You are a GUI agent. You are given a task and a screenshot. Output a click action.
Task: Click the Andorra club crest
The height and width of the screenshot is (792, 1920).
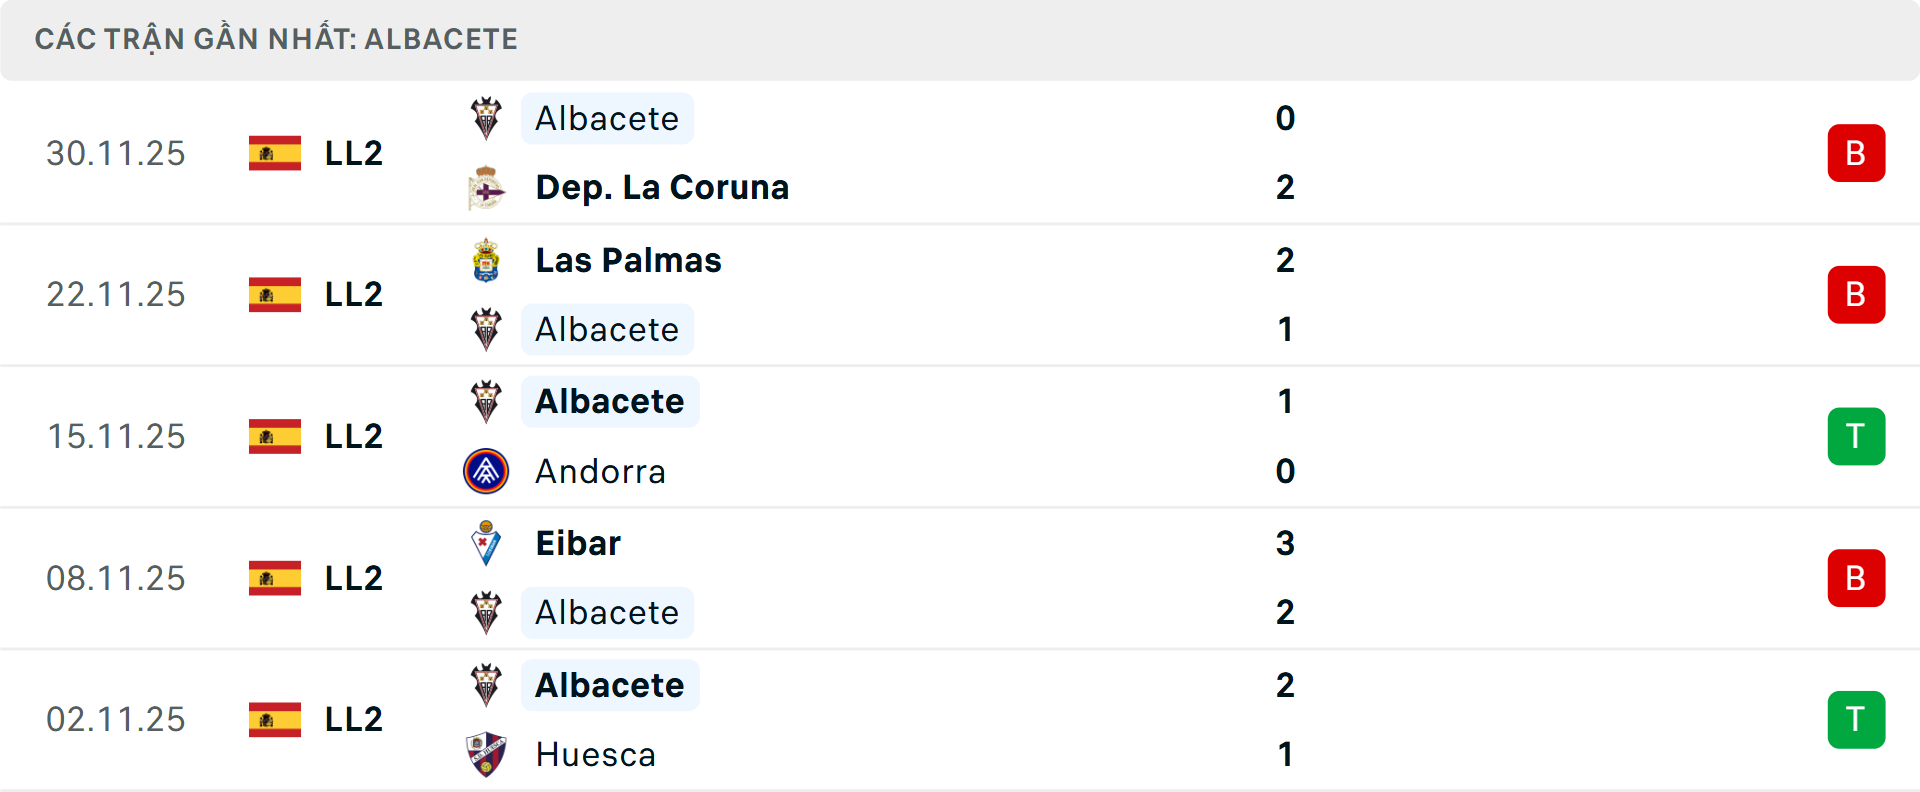tap(486, 472)
